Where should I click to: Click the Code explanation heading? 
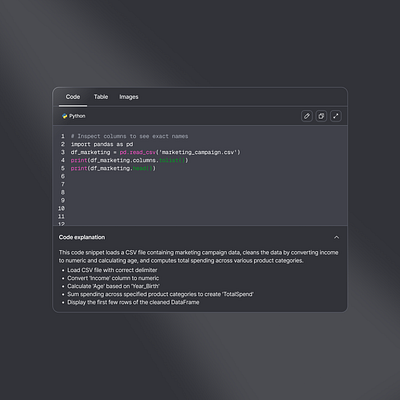pos(82,237)
